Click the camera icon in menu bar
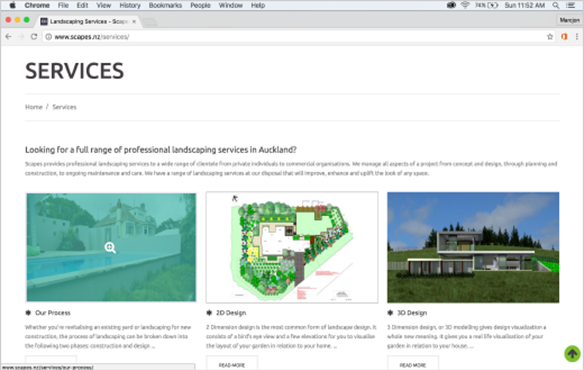584x370 pixels. click(x=451, y=5)
